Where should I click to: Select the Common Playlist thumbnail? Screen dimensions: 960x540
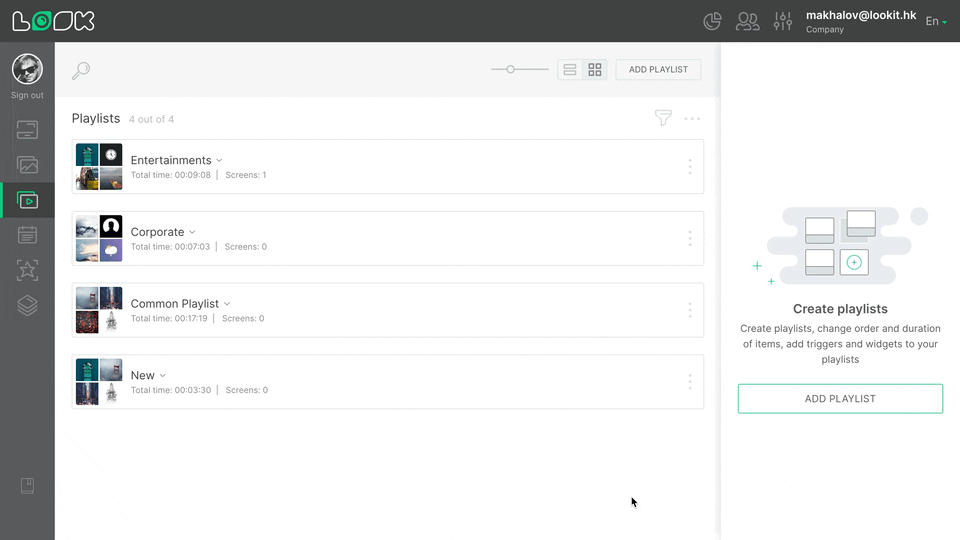click(x=99, y=310)
